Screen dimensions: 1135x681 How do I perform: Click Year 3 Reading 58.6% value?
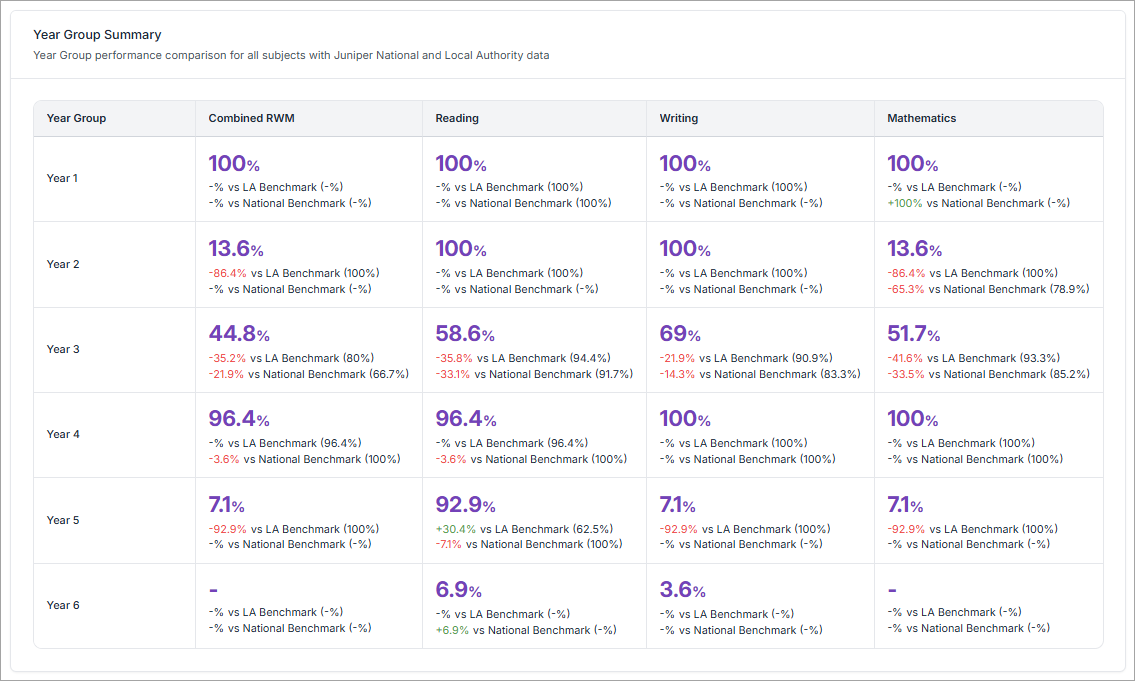pos(465,334)
